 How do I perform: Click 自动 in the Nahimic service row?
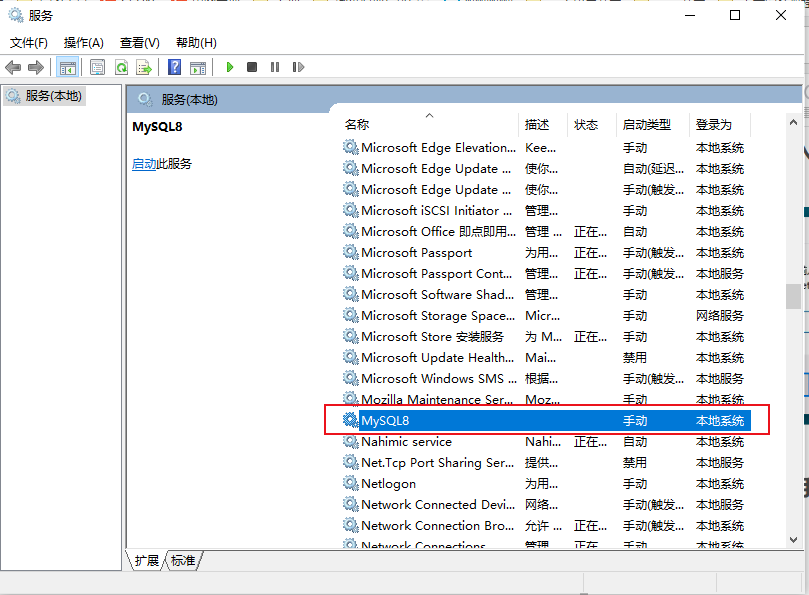(635, 442)
